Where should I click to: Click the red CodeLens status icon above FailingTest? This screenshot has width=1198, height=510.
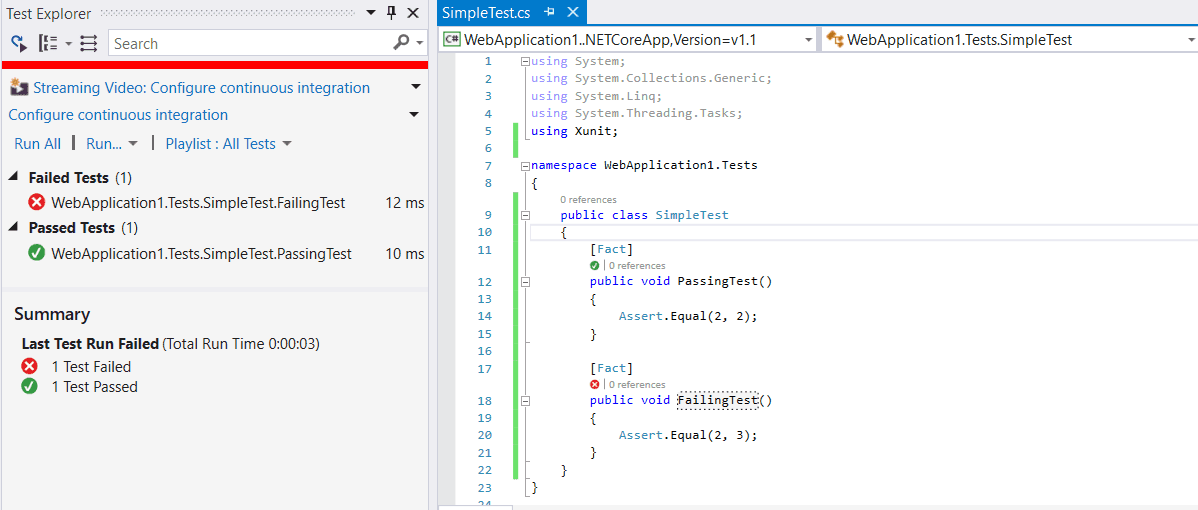[595, 384]
